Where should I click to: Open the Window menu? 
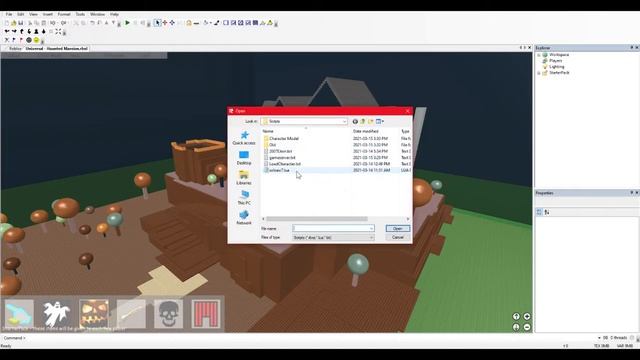[97, 14]
